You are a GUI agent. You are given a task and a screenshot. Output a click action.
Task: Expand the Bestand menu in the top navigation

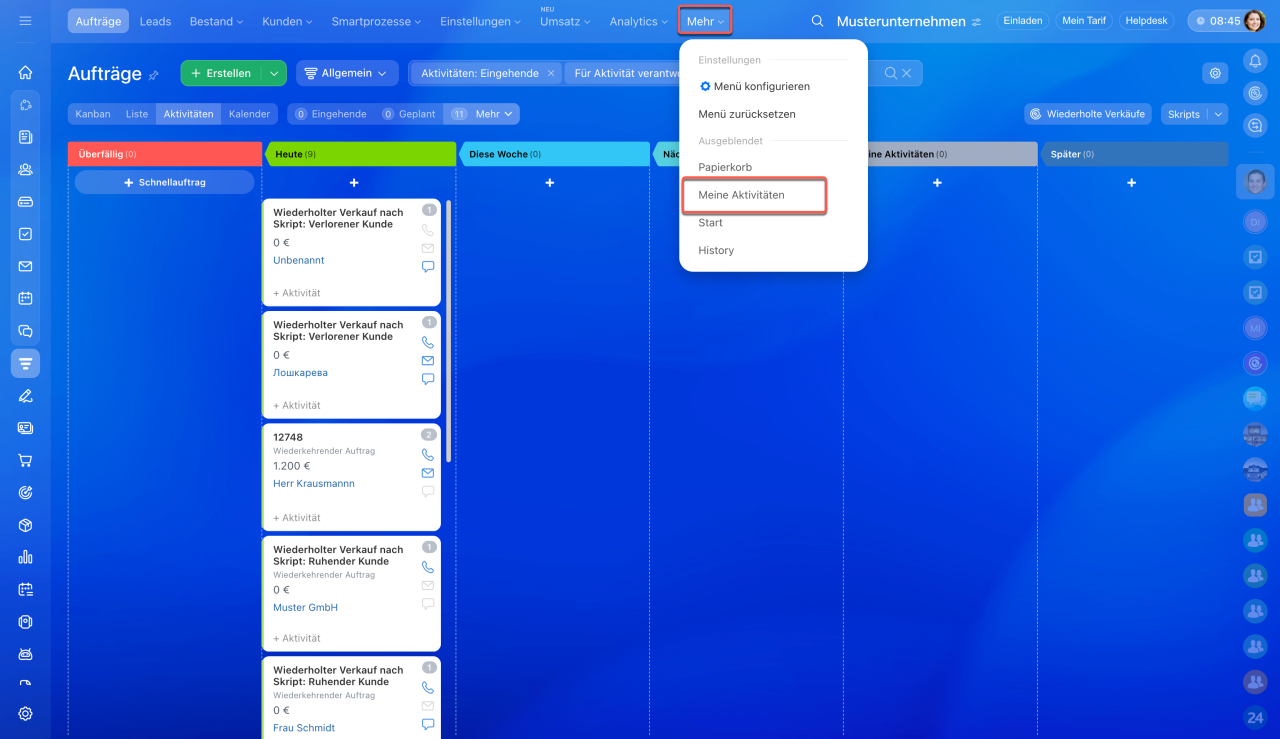click(x=216, y=21)
